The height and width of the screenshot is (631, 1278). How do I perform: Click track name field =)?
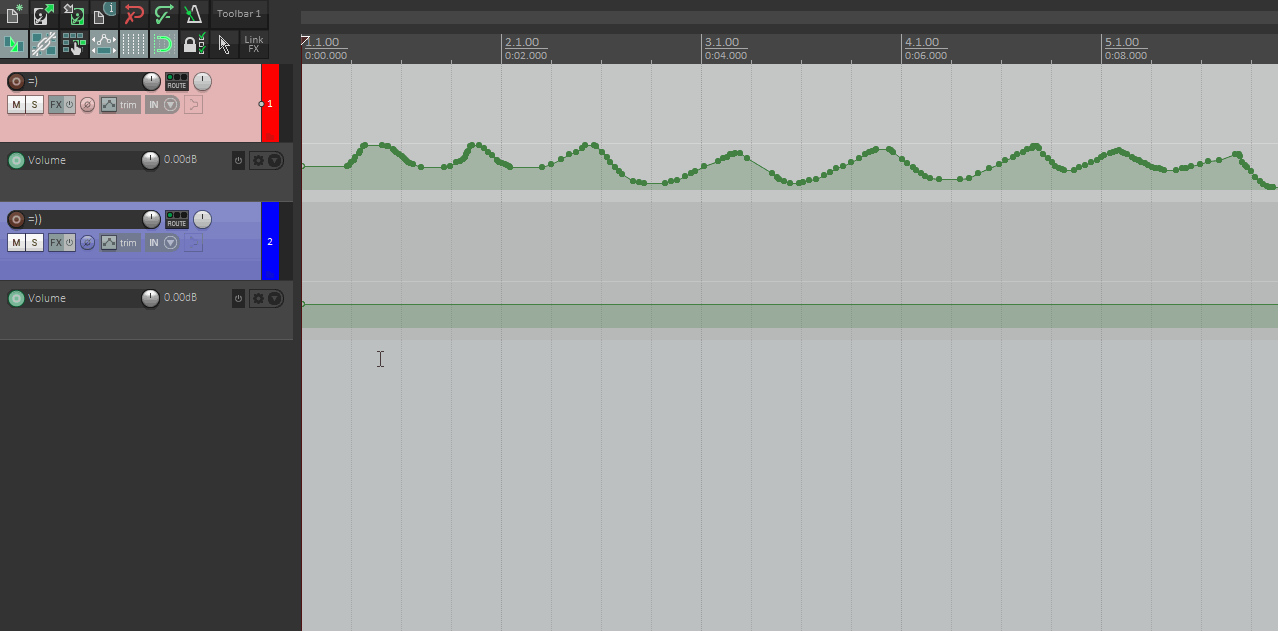(x=84, y=81)
